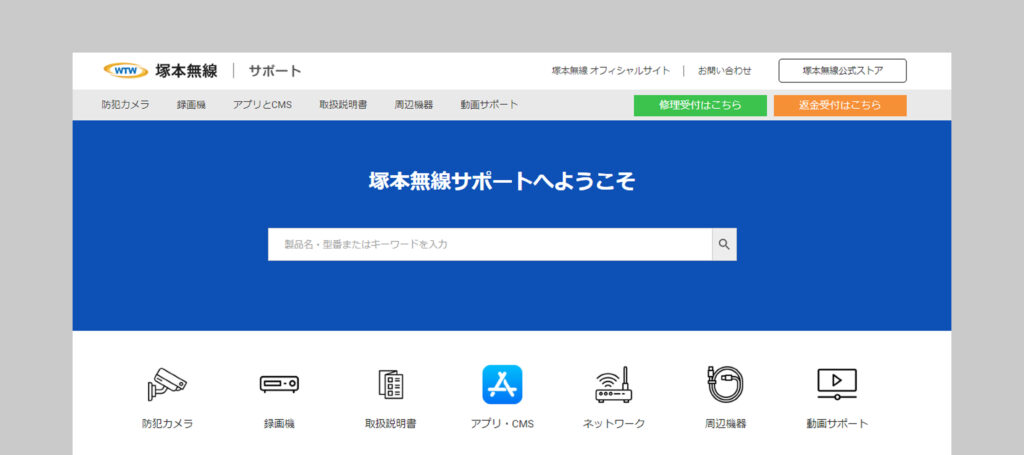This screenshot has height=455, width=1024.
Task: Click the 取扱説明書 label under manual icon
Action: pos(391,424)
